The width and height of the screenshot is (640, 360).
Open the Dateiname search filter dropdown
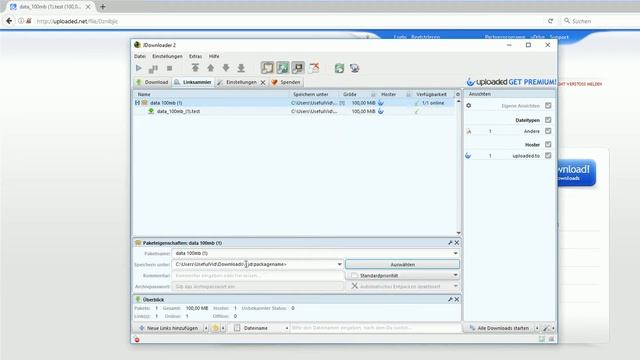(x=261, y=328)
